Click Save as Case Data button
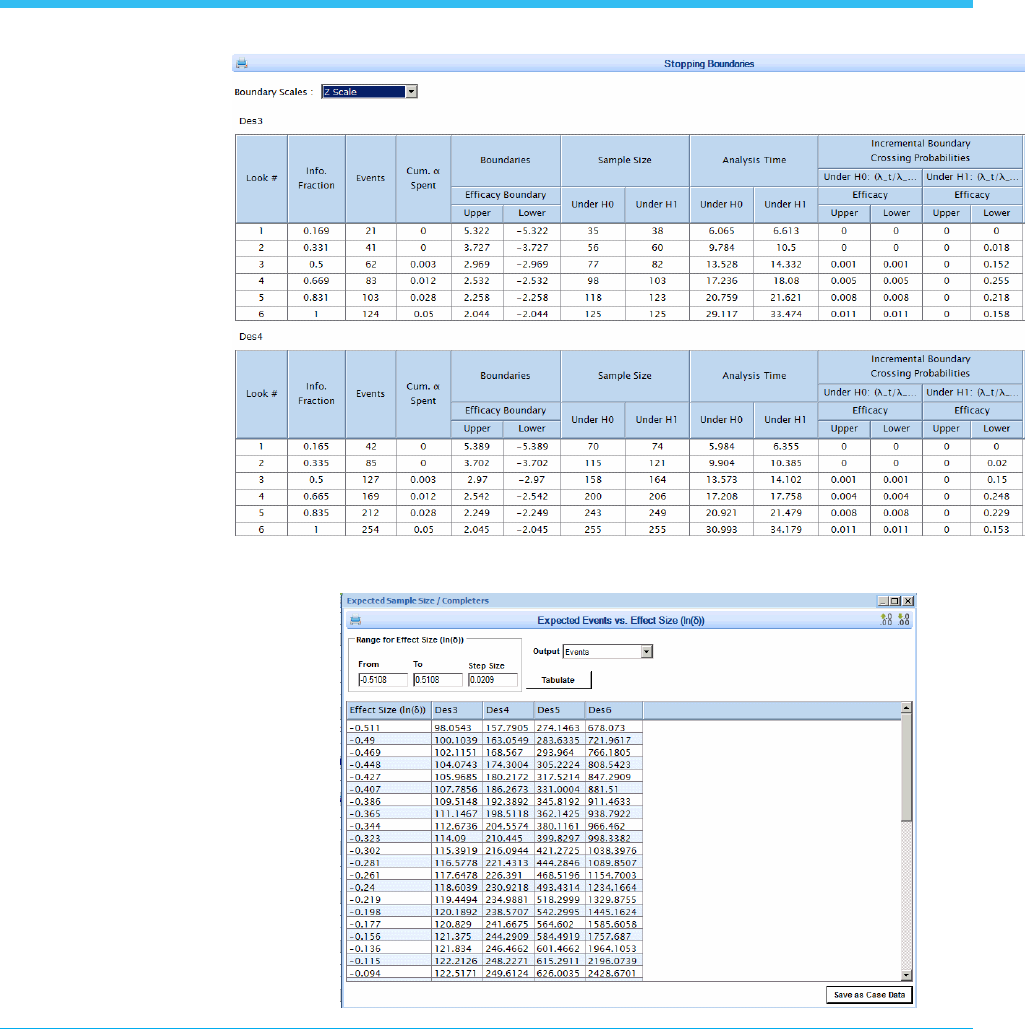1025x1029 pixels. (x=869, y=995)
